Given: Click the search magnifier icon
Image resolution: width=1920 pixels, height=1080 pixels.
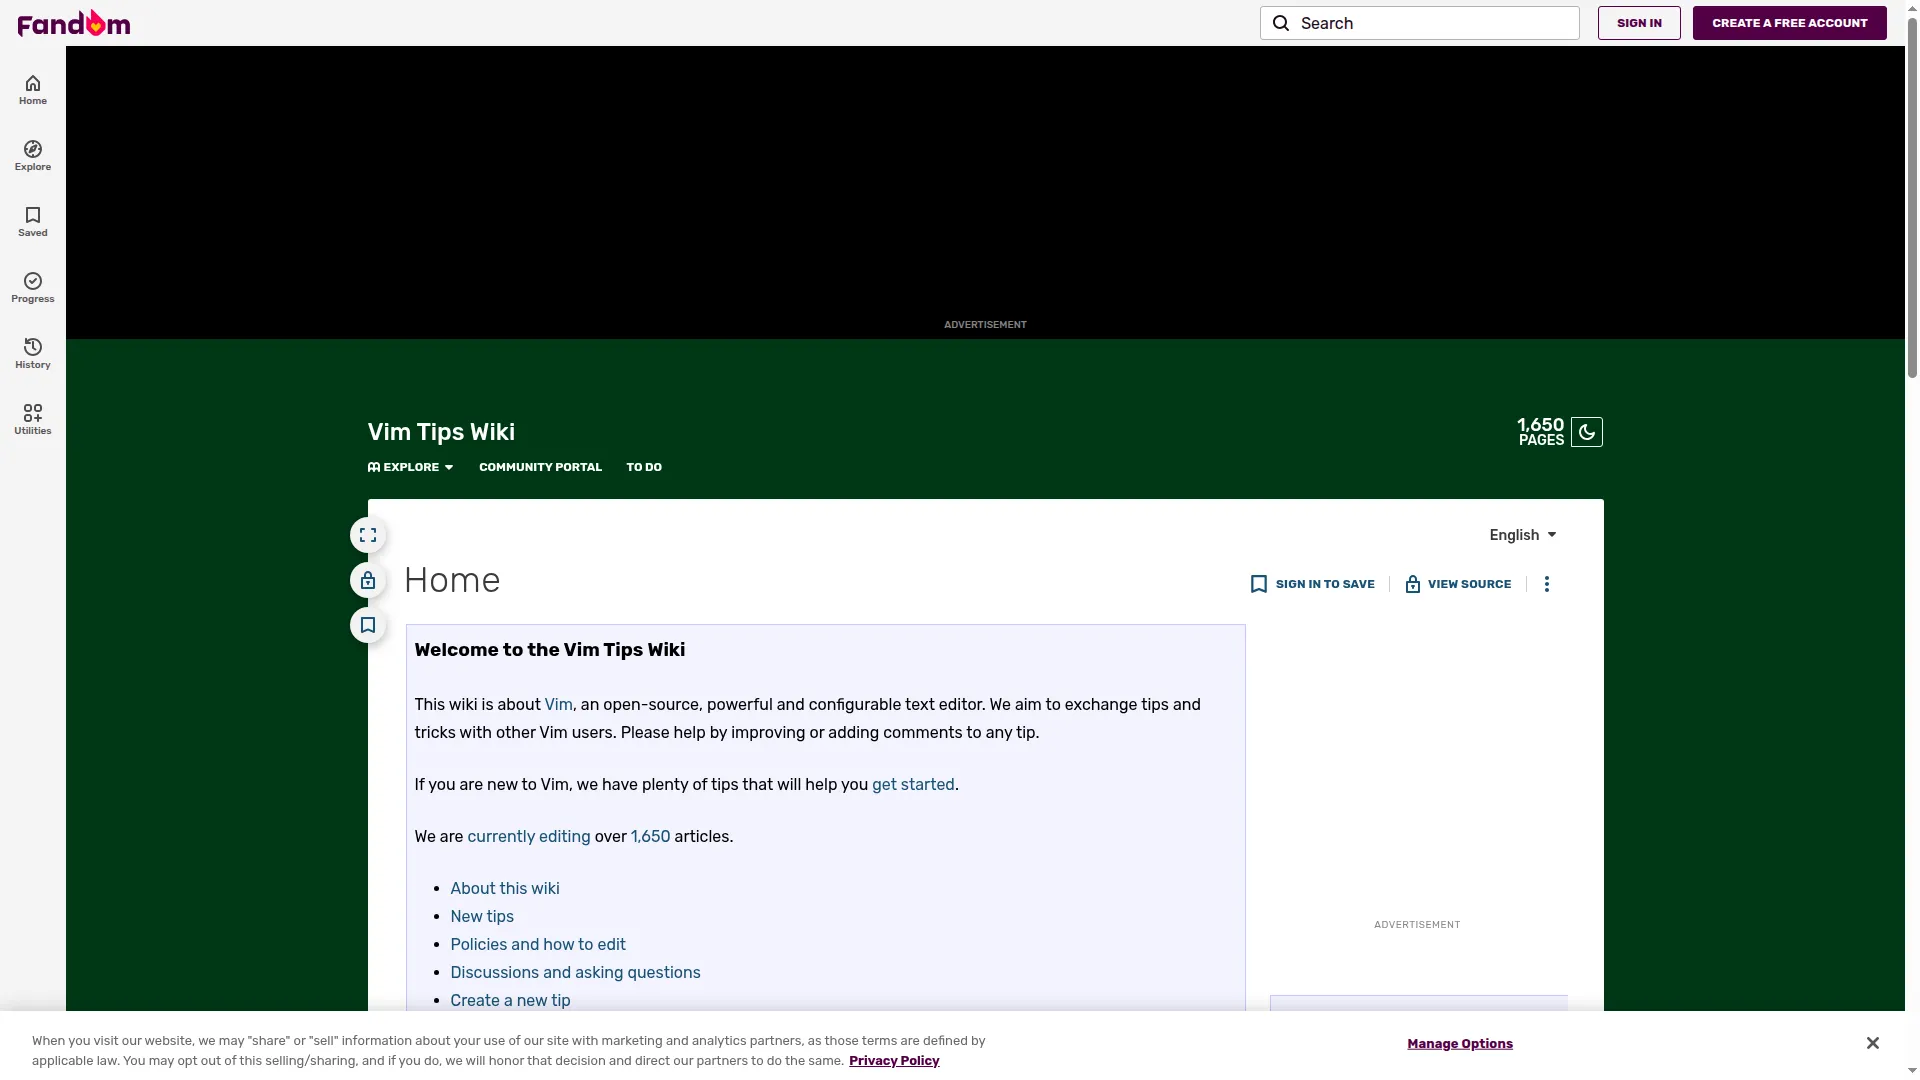Looking at the screenshot, I should tap(1281, 23).
